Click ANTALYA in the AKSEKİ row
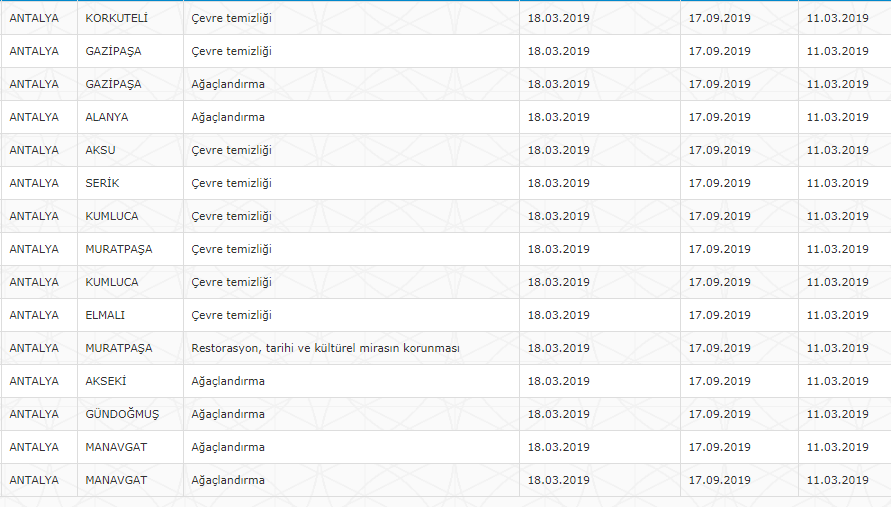Viewport: 891px width, 507px height. pyautogui.click(x=34, y=381)
